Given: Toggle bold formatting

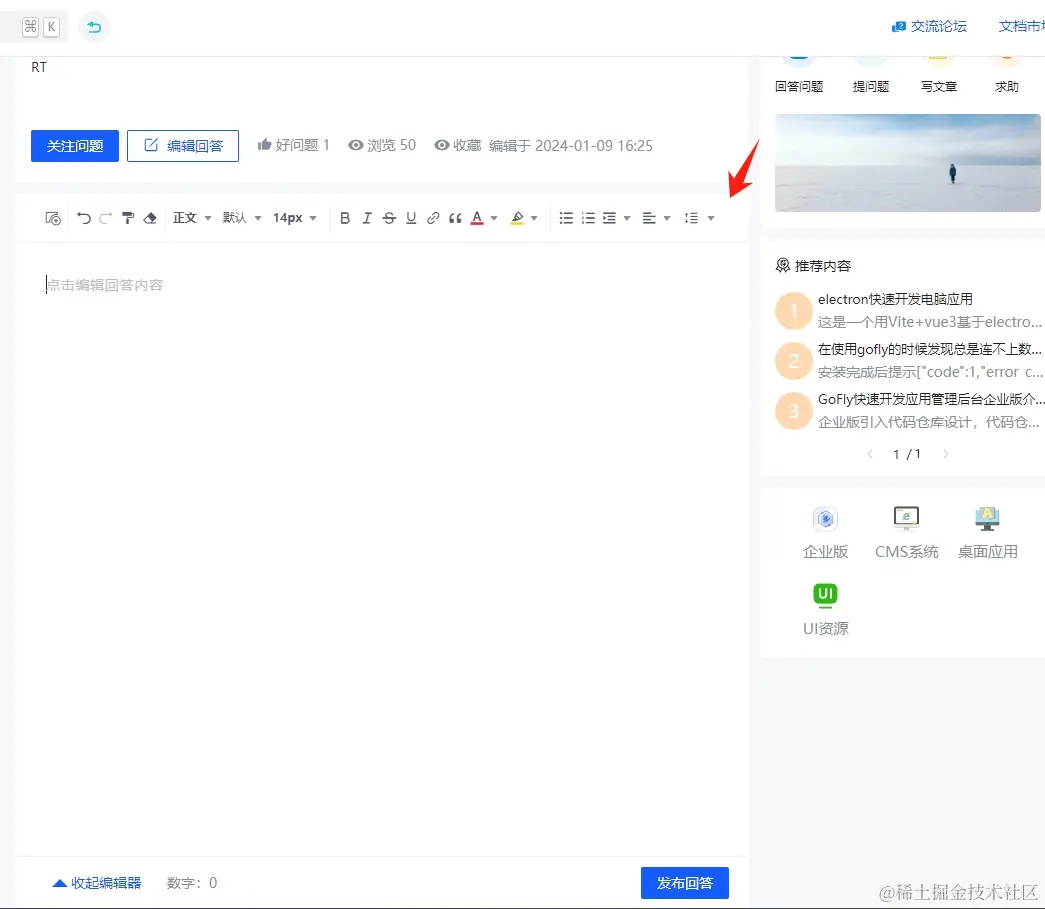Looking at the screenshot, I should point(345,218).
